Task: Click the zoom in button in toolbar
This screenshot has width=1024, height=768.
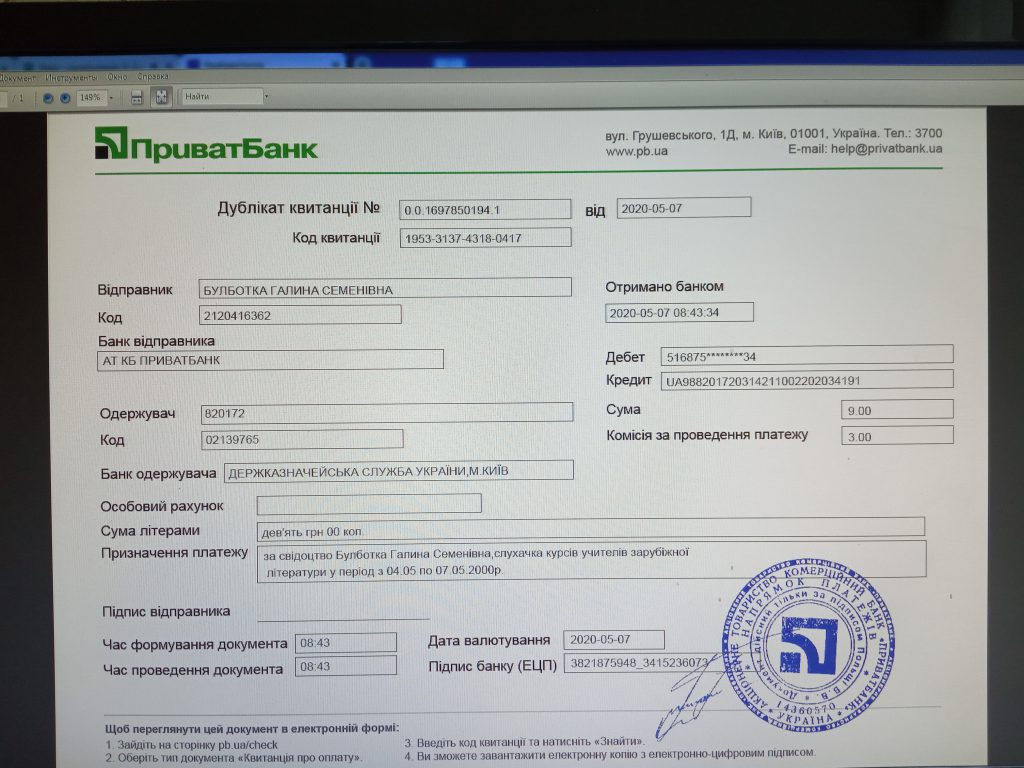Action: tap(65, 98)
